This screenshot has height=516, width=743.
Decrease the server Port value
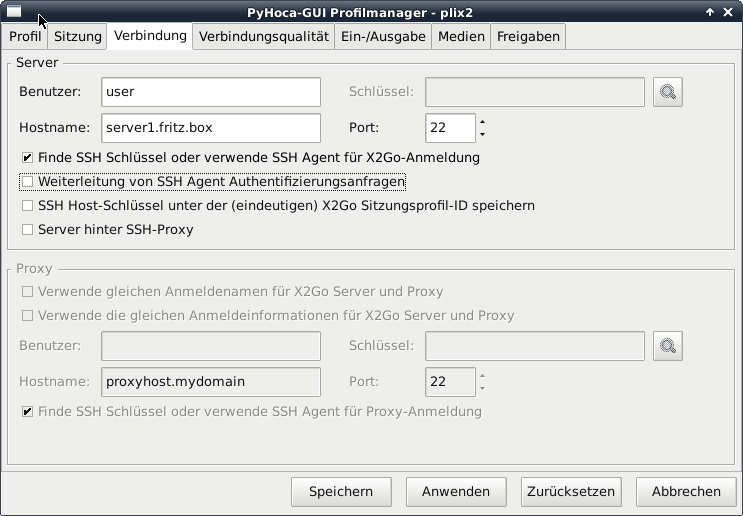(x=482, y=134)
